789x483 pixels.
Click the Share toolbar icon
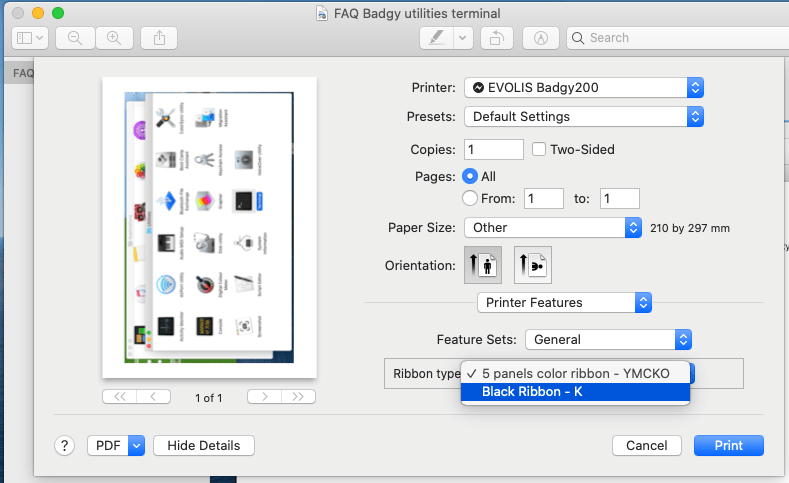pos(159,38)
